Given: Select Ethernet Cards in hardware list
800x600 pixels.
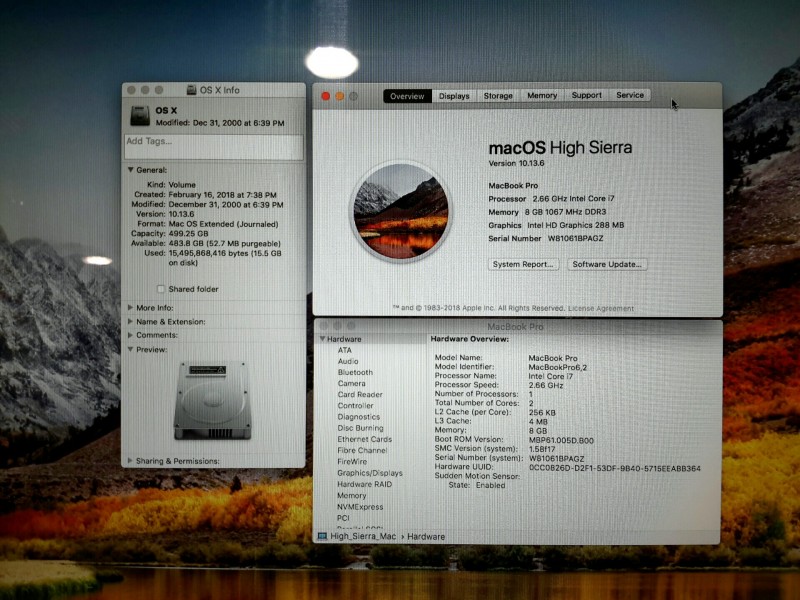Looking at the screenshot, I should click(364, 439).
